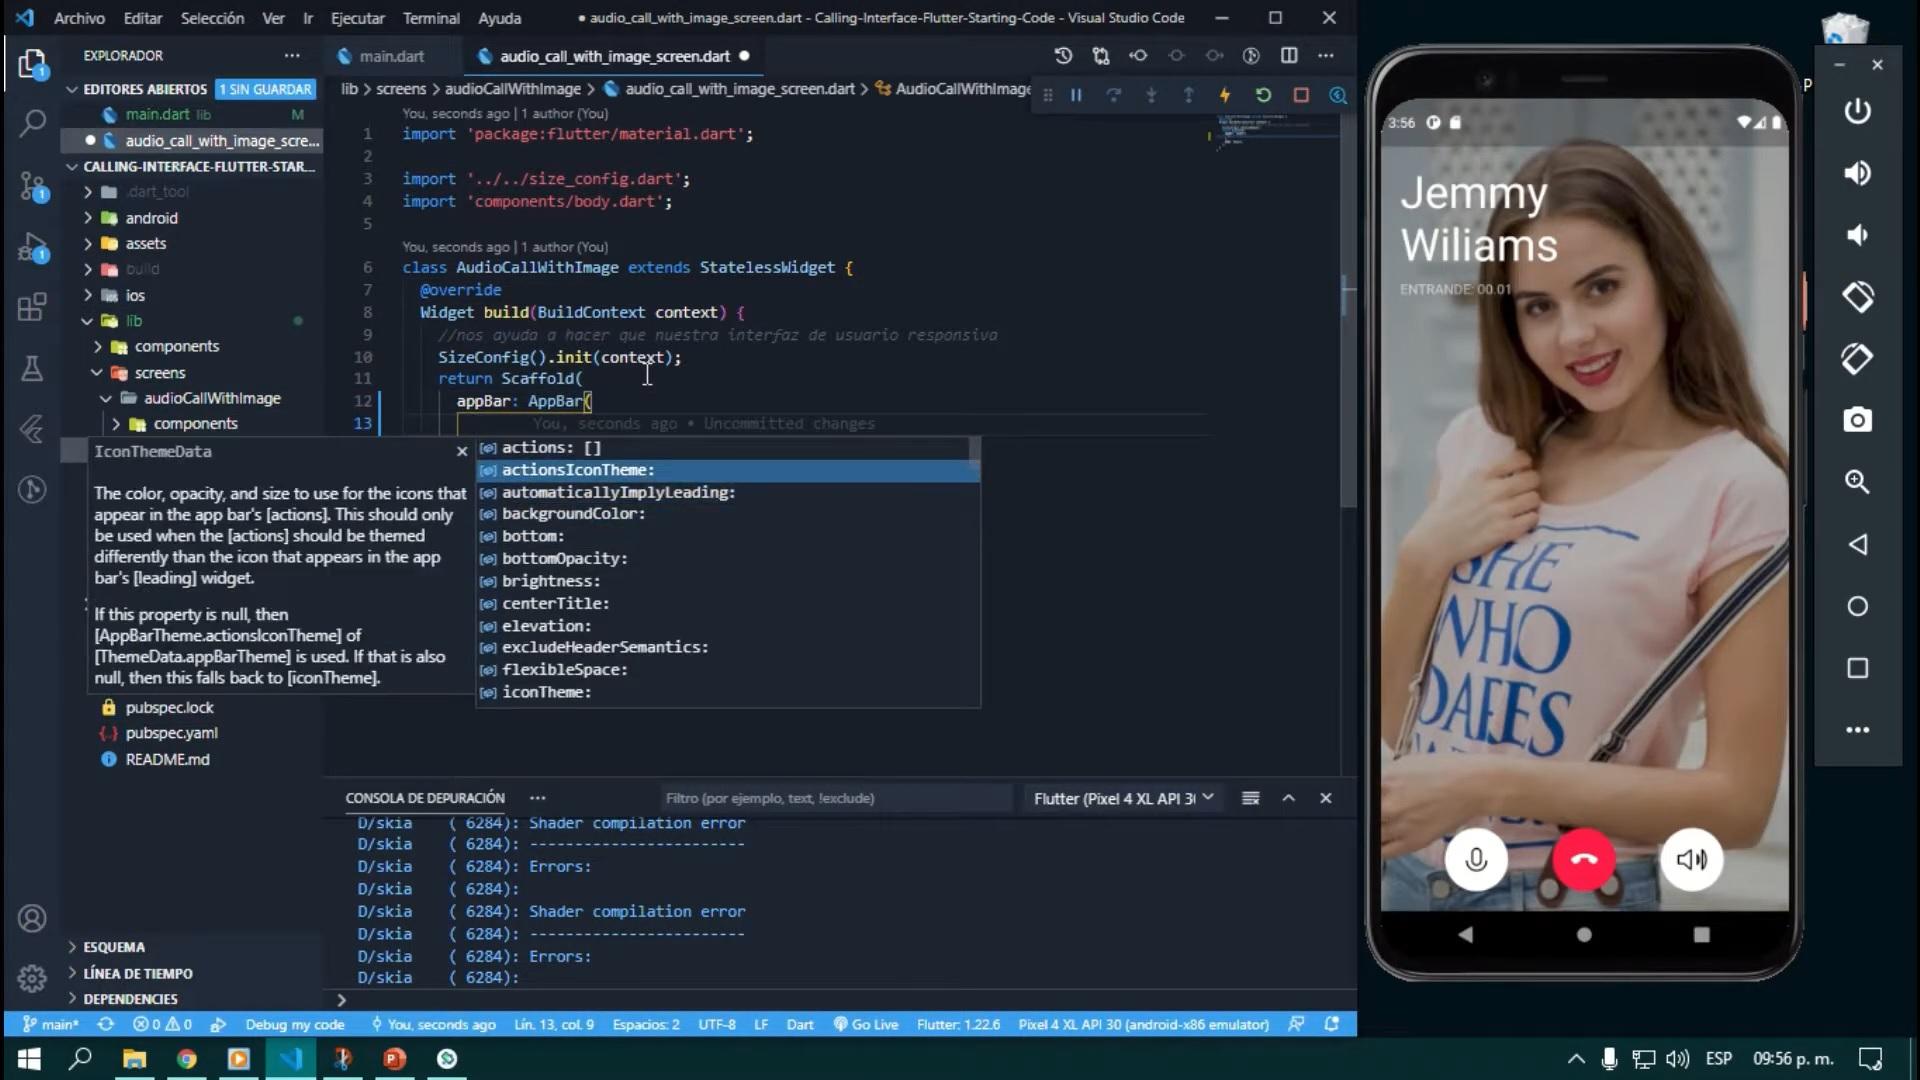1920x1080 pixels.
Task: Open the Source Control view
Action: (x=32, y=186)
